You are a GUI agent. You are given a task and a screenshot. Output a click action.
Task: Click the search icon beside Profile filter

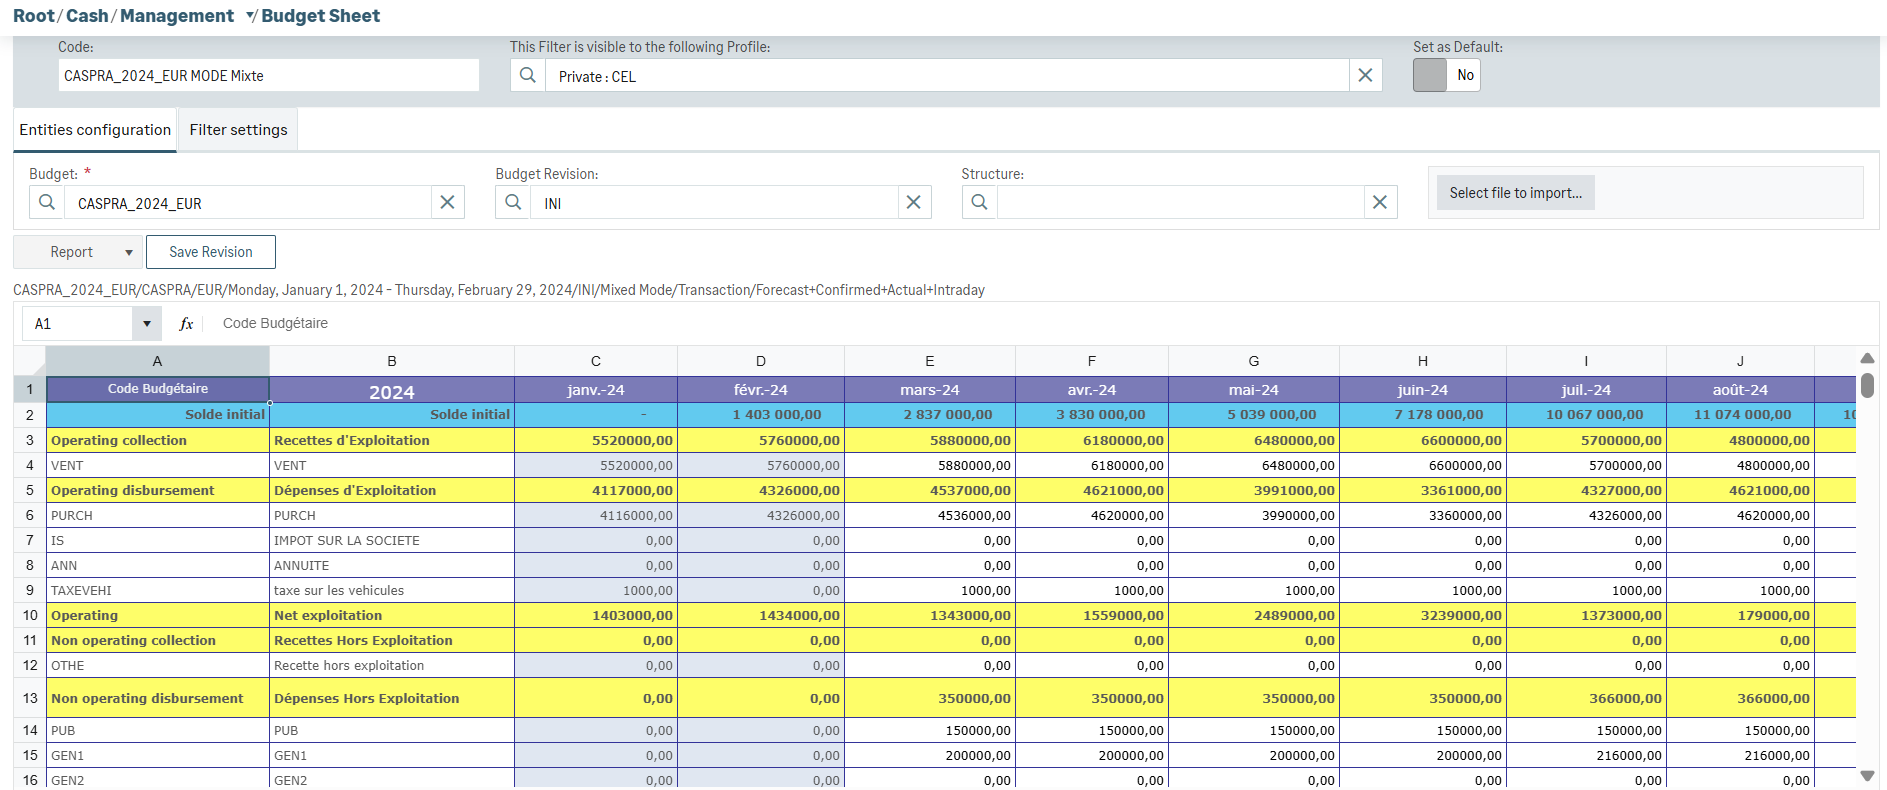(x=528, y=76)
